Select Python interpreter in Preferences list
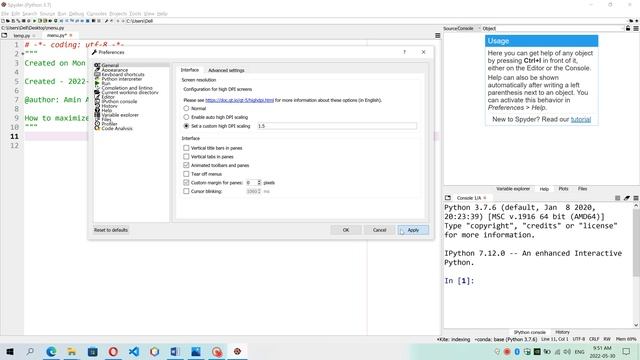 coord(122,79)
